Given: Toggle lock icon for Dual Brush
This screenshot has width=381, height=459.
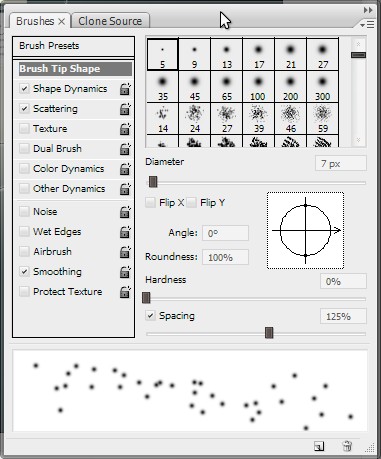Looking at the screenshot, I should point(125,149).
